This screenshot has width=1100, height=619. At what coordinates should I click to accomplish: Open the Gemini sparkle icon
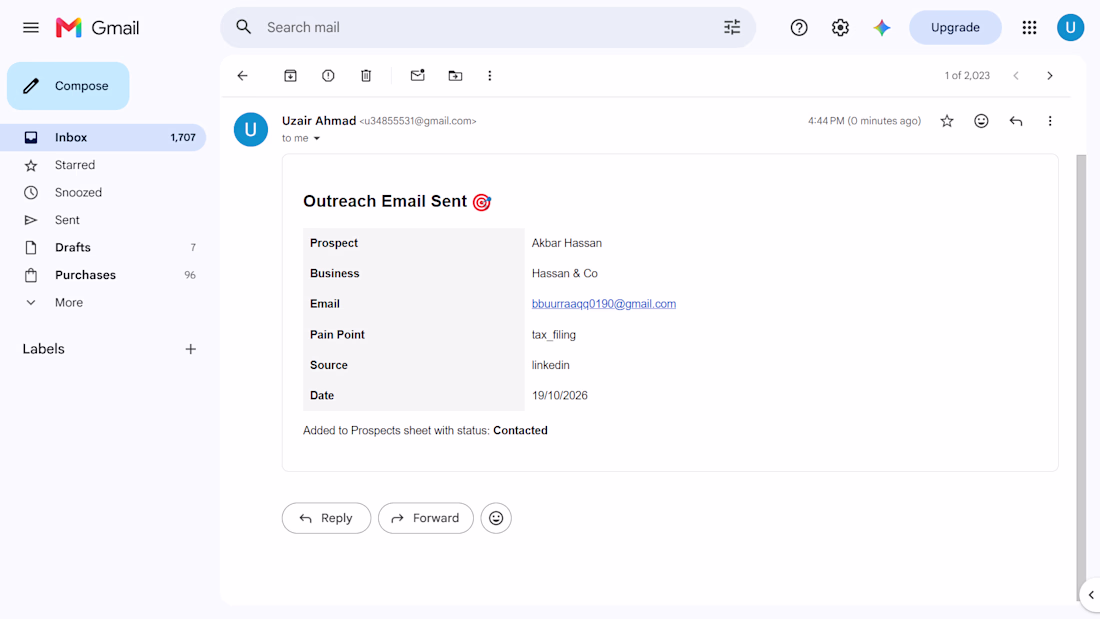[882, 27]
